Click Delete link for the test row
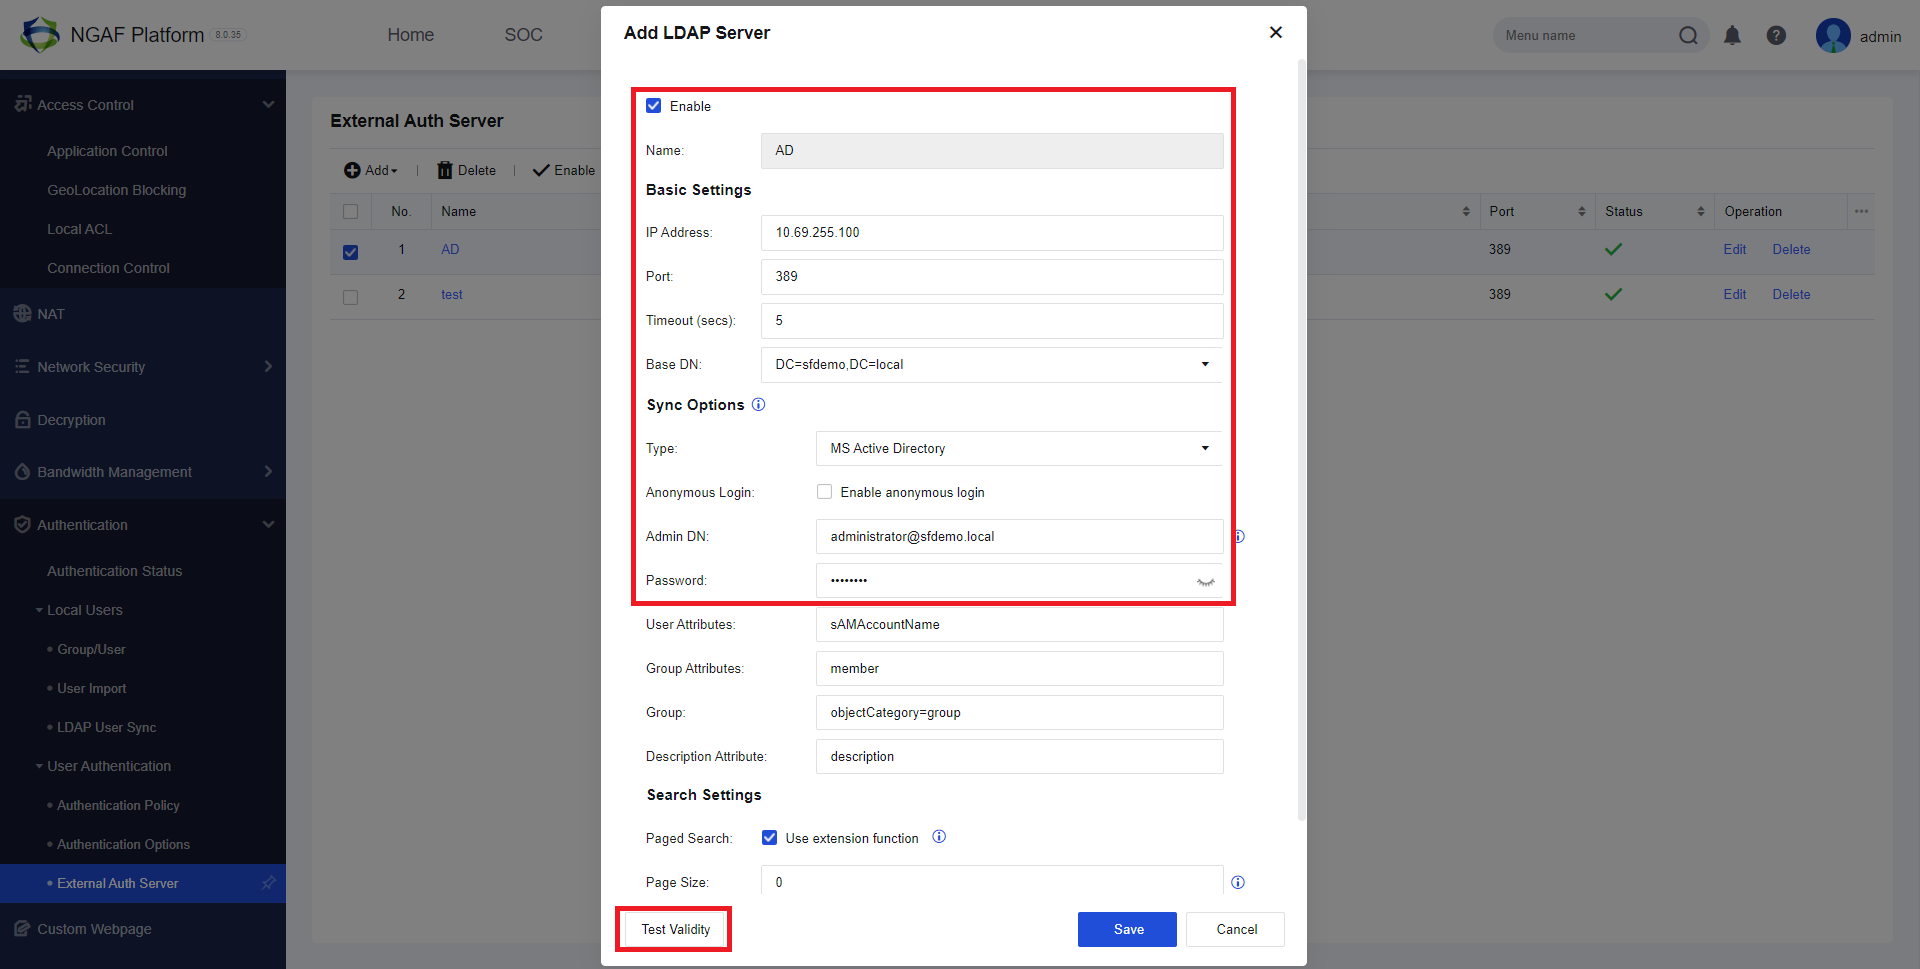 point(1791,294)
